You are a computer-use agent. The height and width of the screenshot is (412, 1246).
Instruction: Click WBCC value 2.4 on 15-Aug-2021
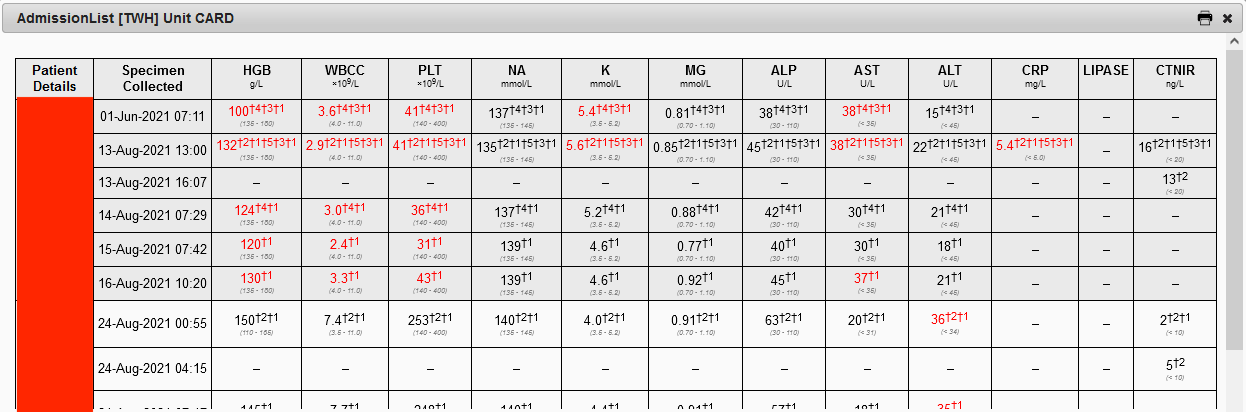point(345,246)
